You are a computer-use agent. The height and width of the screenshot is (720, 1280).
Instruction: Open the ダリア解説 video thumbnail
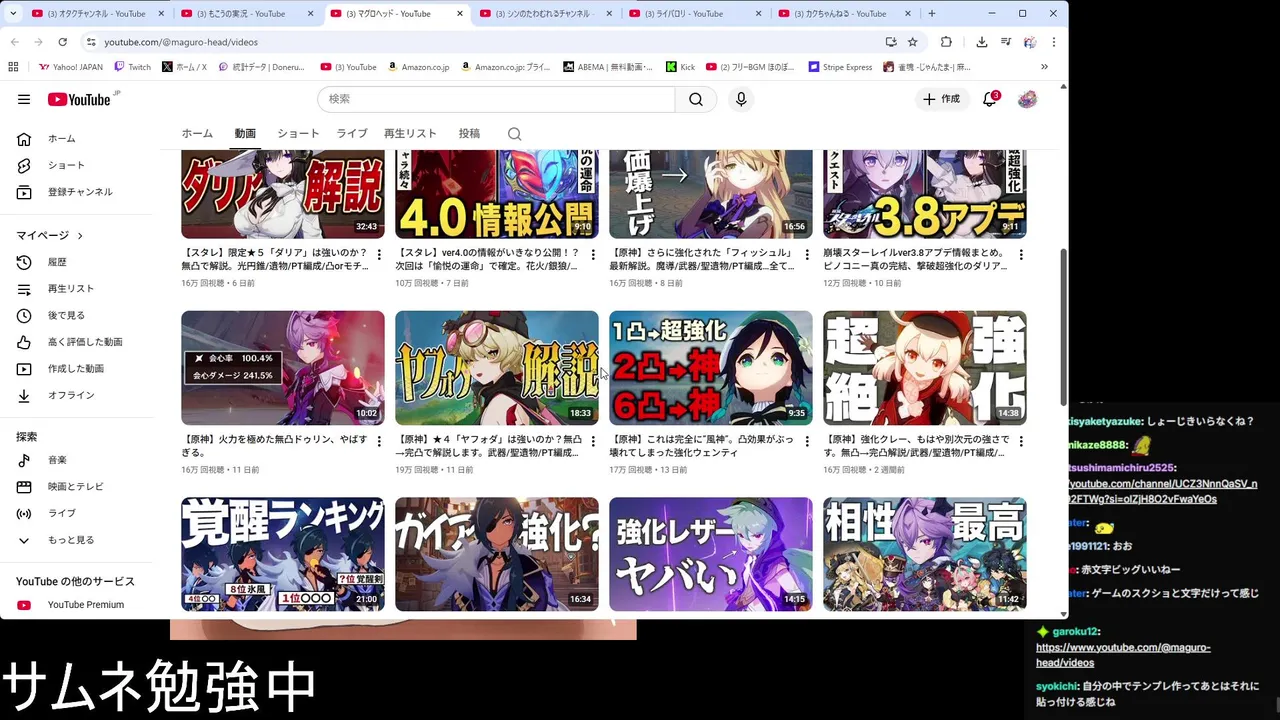[283, 194]
